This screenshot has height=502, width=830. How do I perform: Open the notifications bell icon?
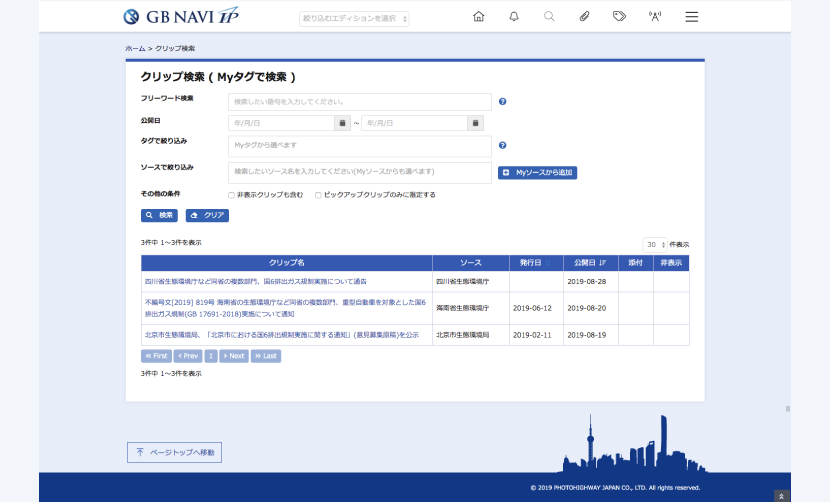click(514, 16)
